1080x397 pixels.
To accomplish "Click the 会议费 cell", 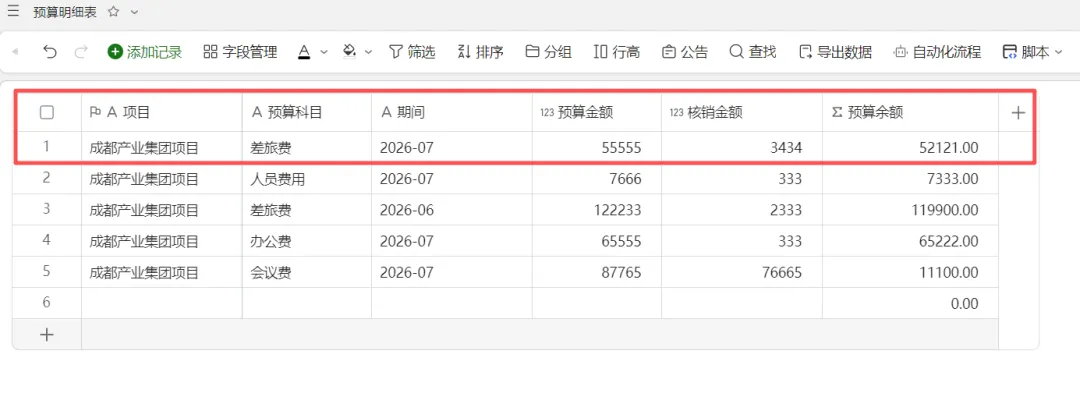I will pyautogui.click(x=307, y=272).
